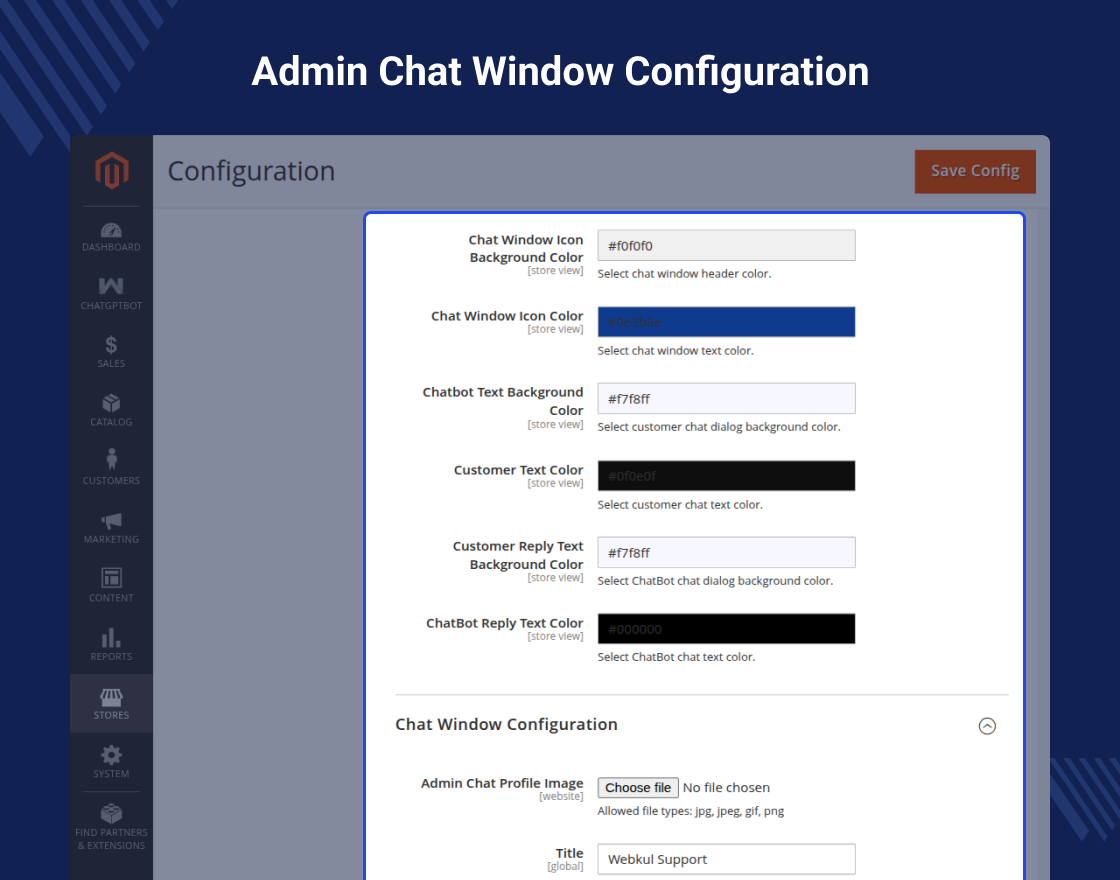This screenshot has width=1120, height=880.
Task: Collapse the Chat Window Configuration section
Action: coord(986,726)
